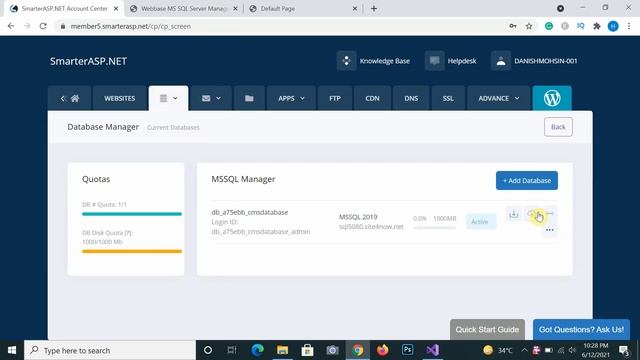Screen dimensions: 640x360
Task: Show hidden system tray icons
Action: click(x=524, y=350)
